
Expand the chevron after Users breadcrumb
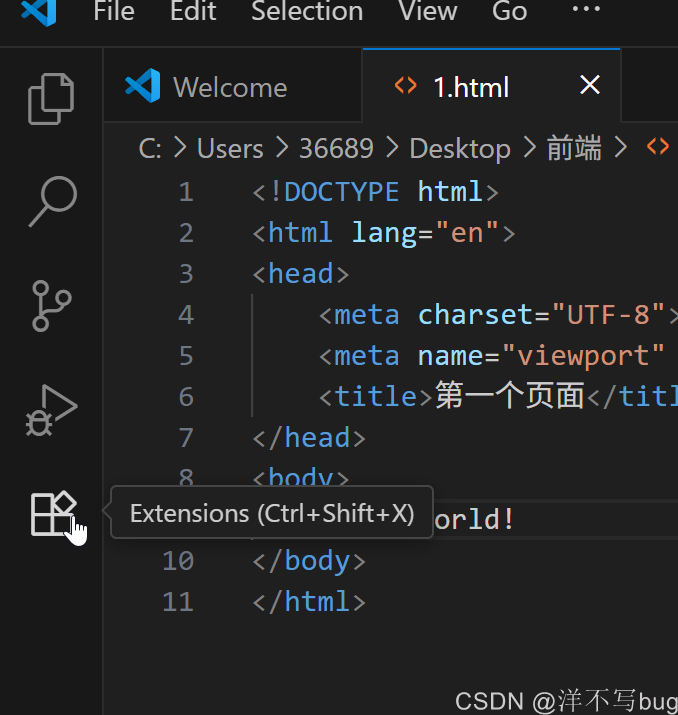pyautogui.click(x=282, y=148)
